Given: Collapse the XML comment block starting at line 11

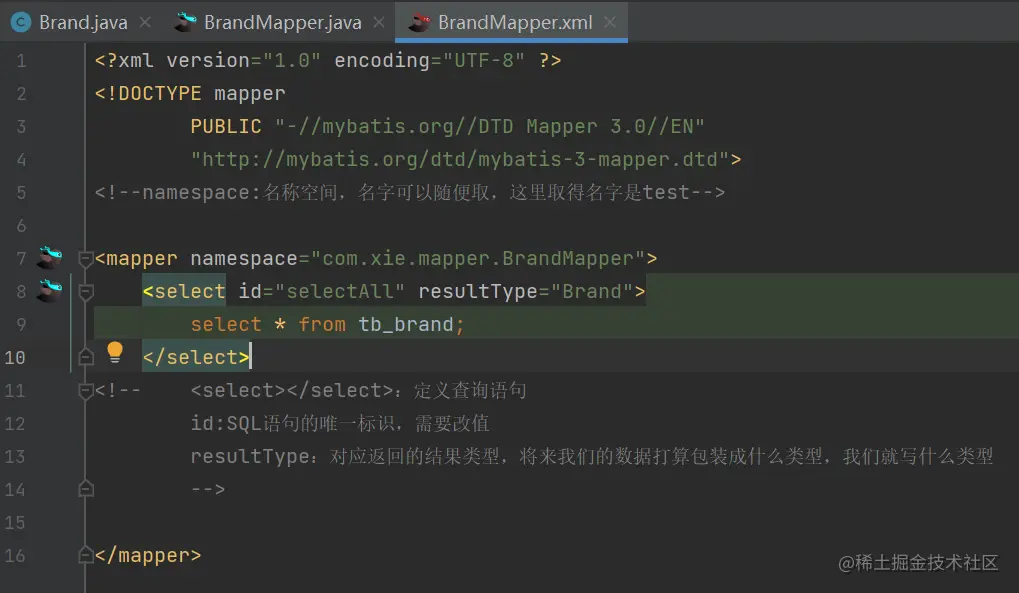Looking at the screenshot, I should [85, 390].
